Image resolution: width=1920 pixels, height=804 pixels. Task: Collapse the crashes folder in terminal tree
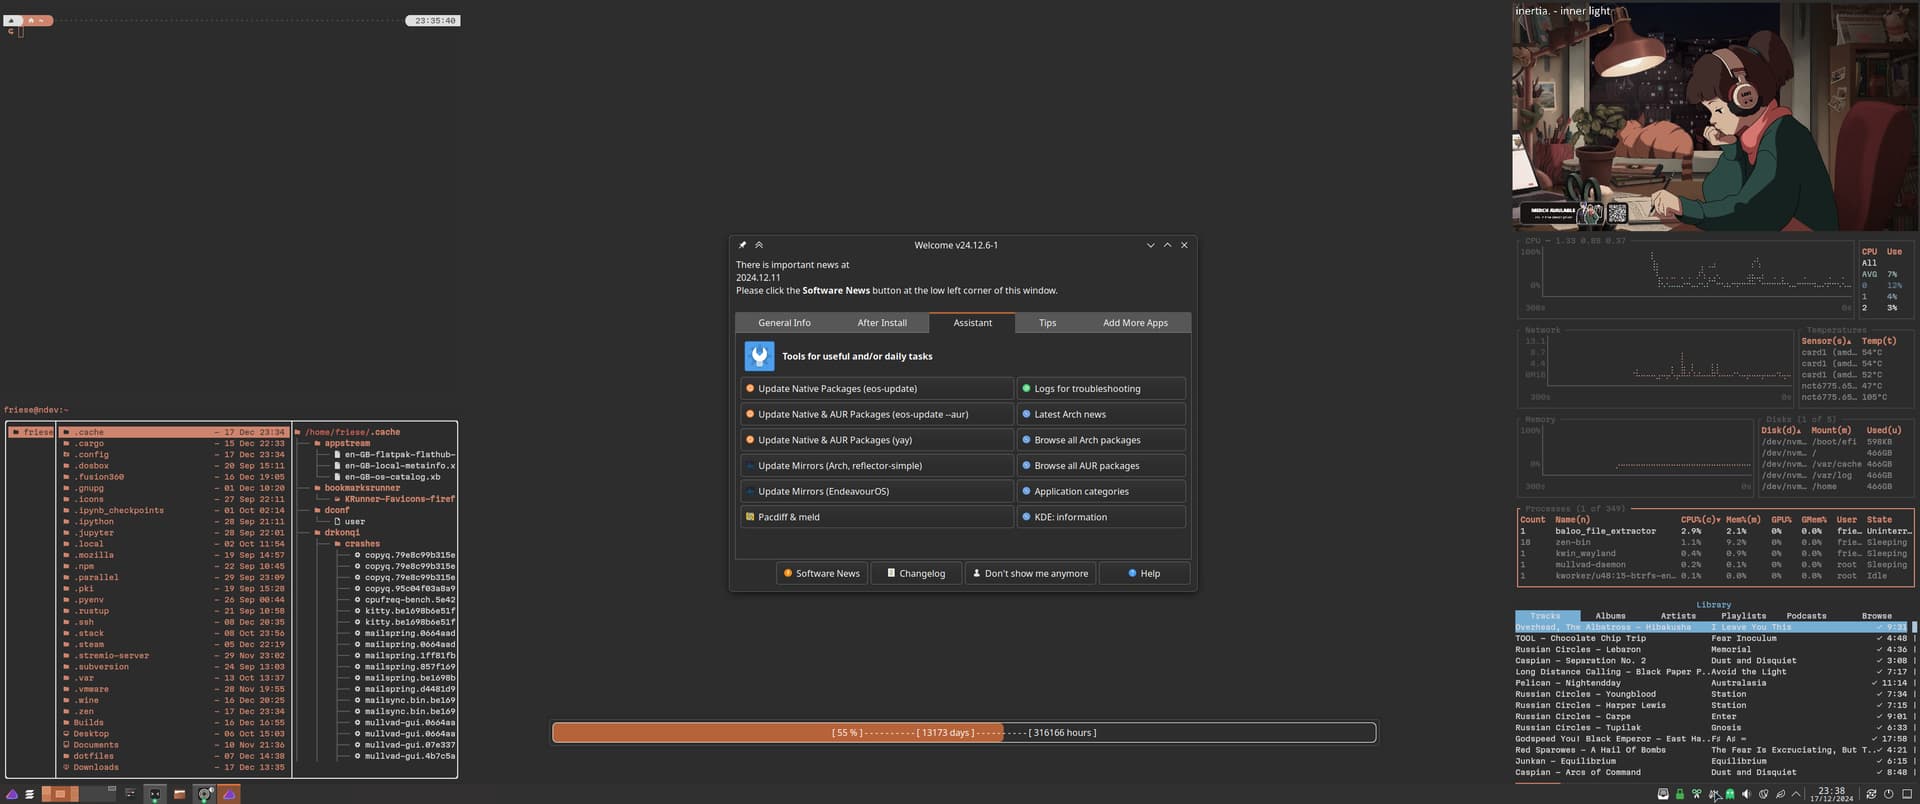click(x=357, y=544)
